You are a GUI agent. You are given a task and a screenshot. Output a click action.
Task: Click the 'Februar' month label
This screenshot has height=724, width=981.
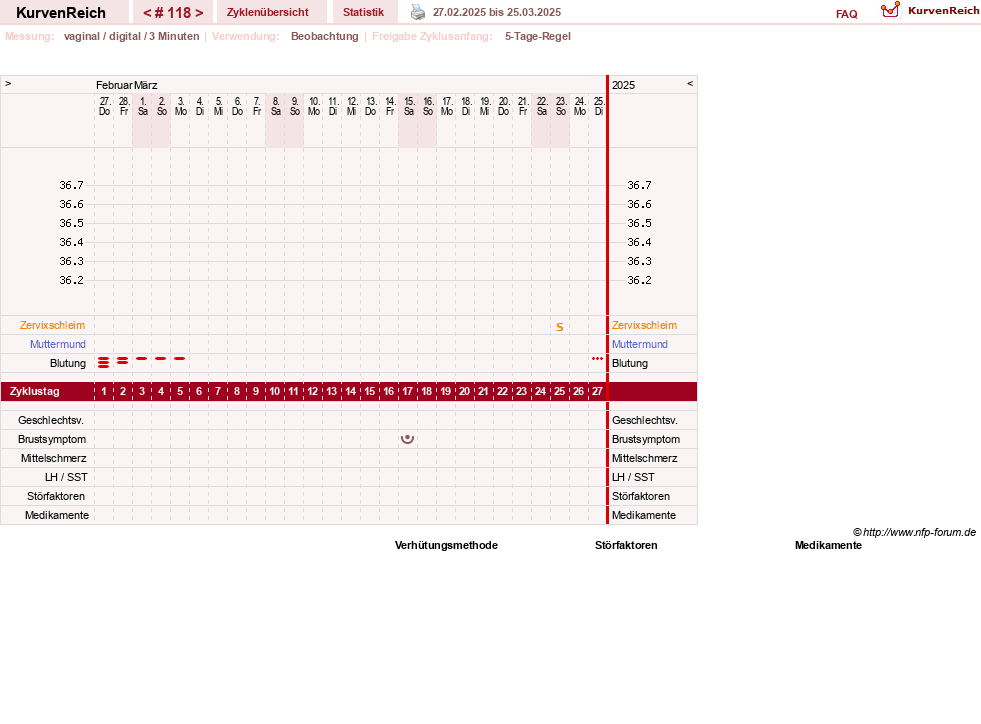(114, 85)
